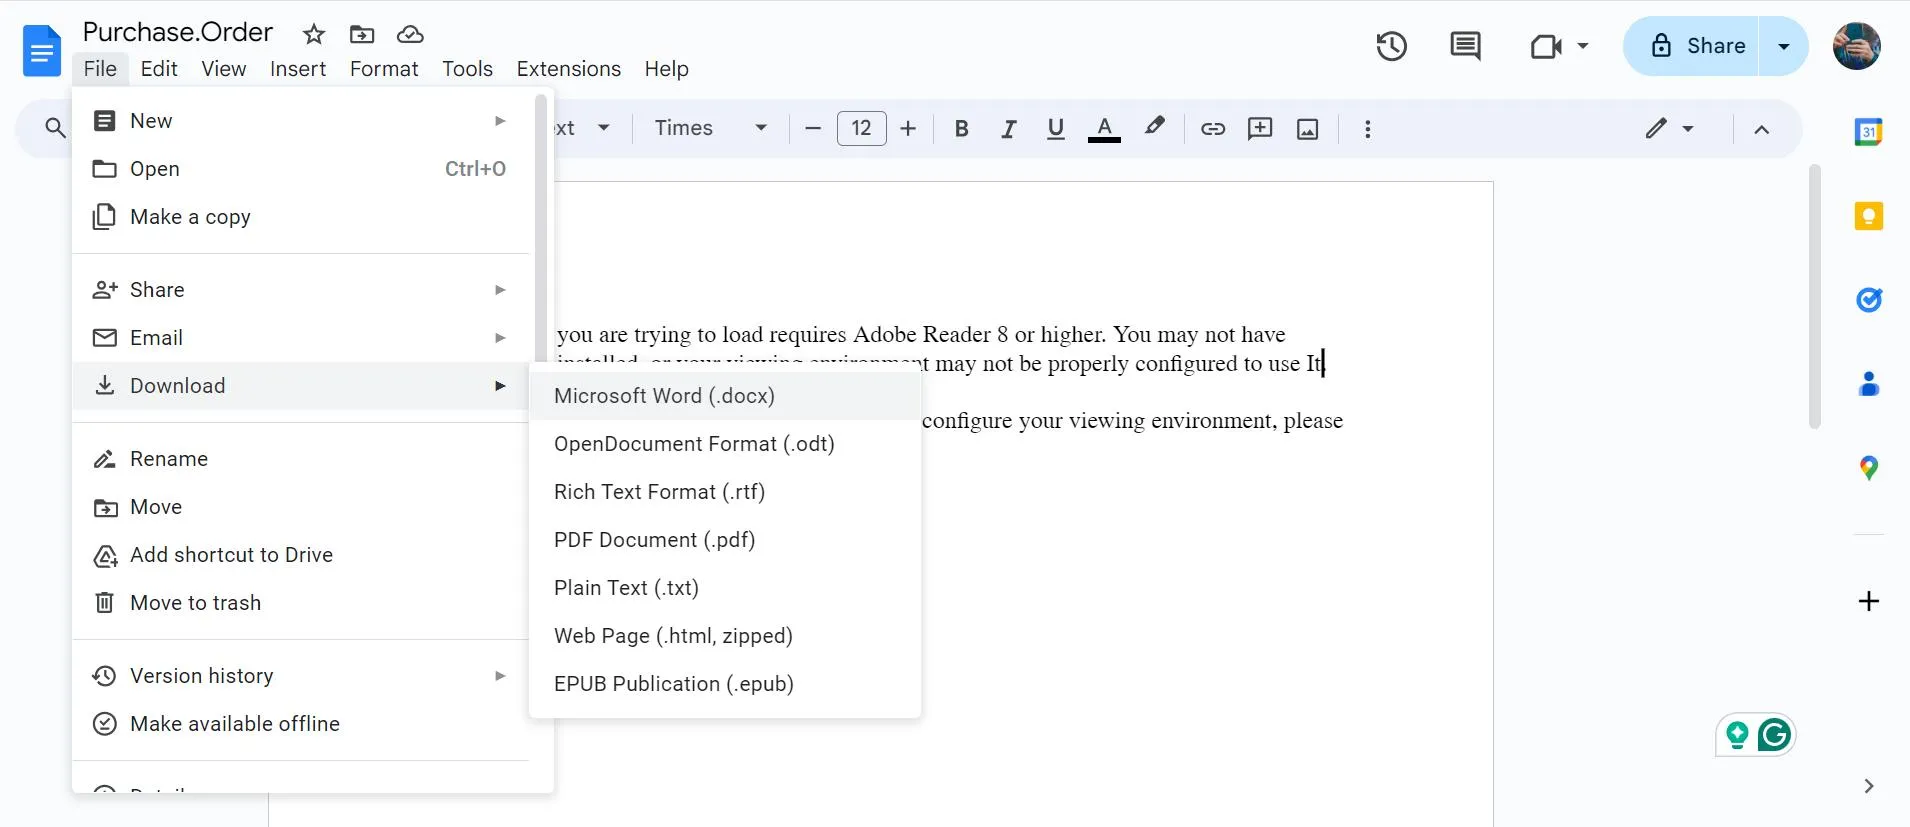The image size is (1910, 827).
Task: Select the highlight color pen icon
Action: click(x=1155, y=127)
